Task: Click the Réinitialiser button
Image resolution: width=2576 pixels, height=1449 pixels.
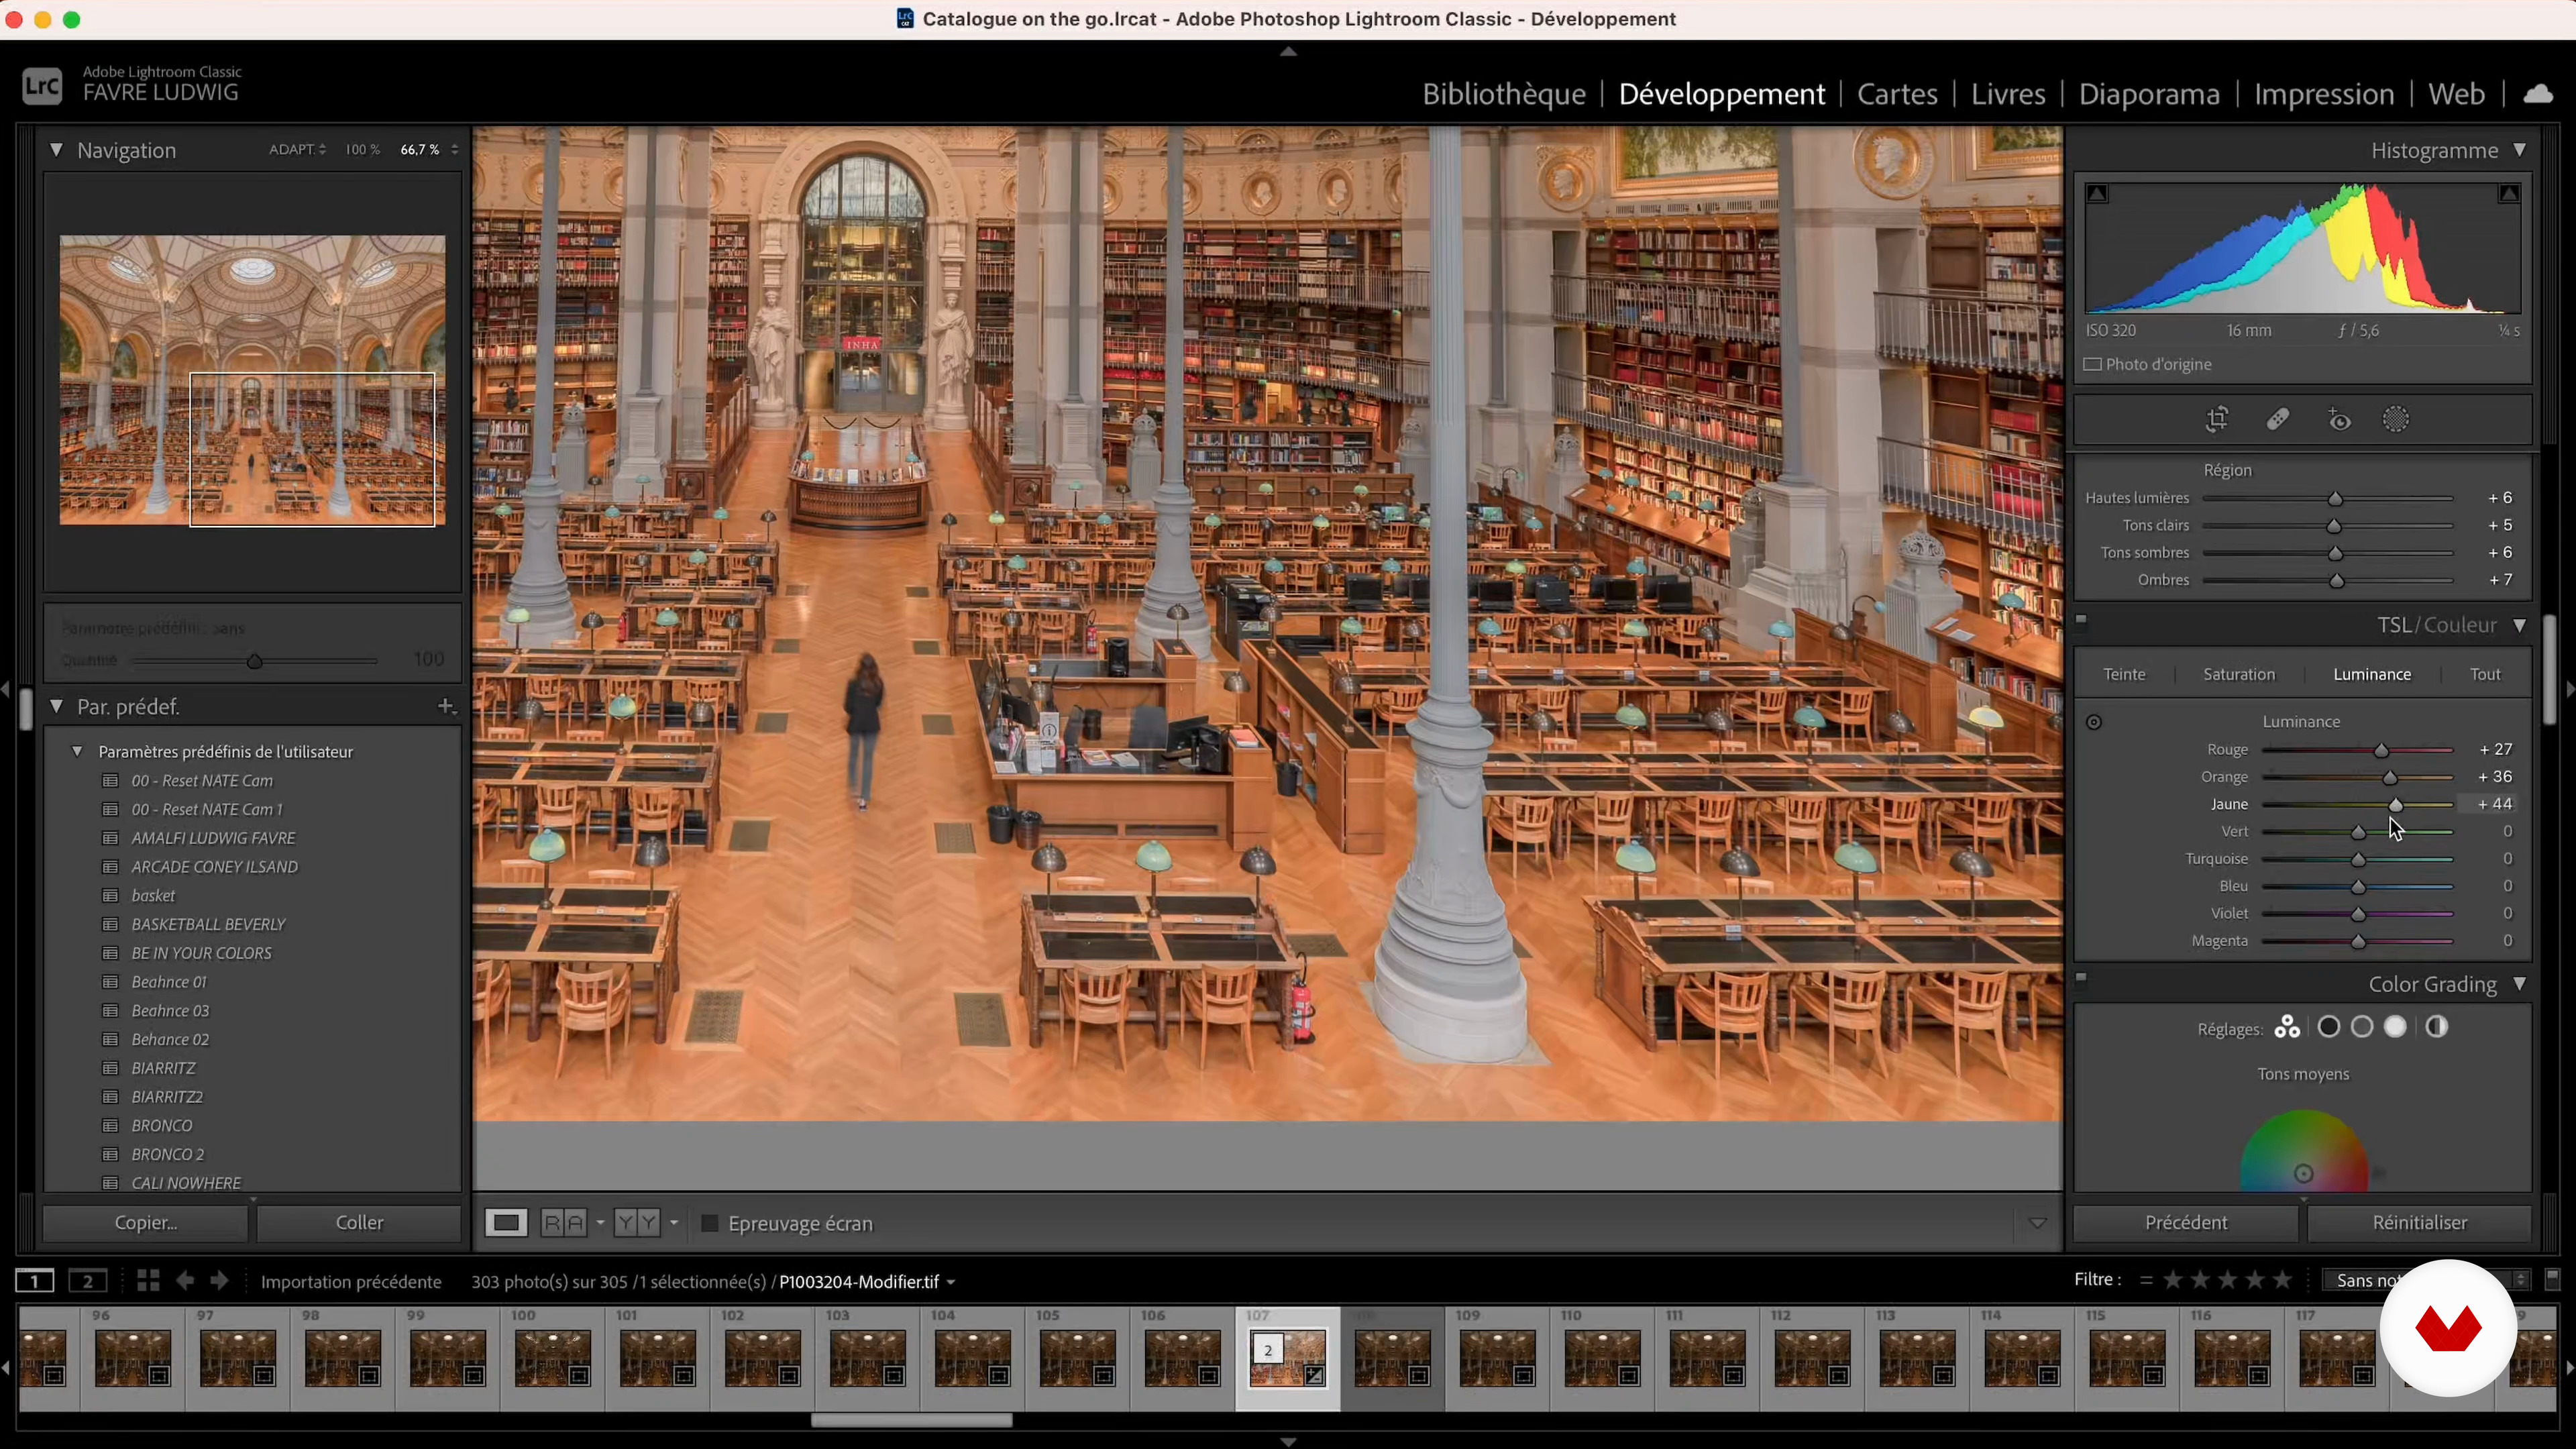Action: click(x=2419, y=1223)
